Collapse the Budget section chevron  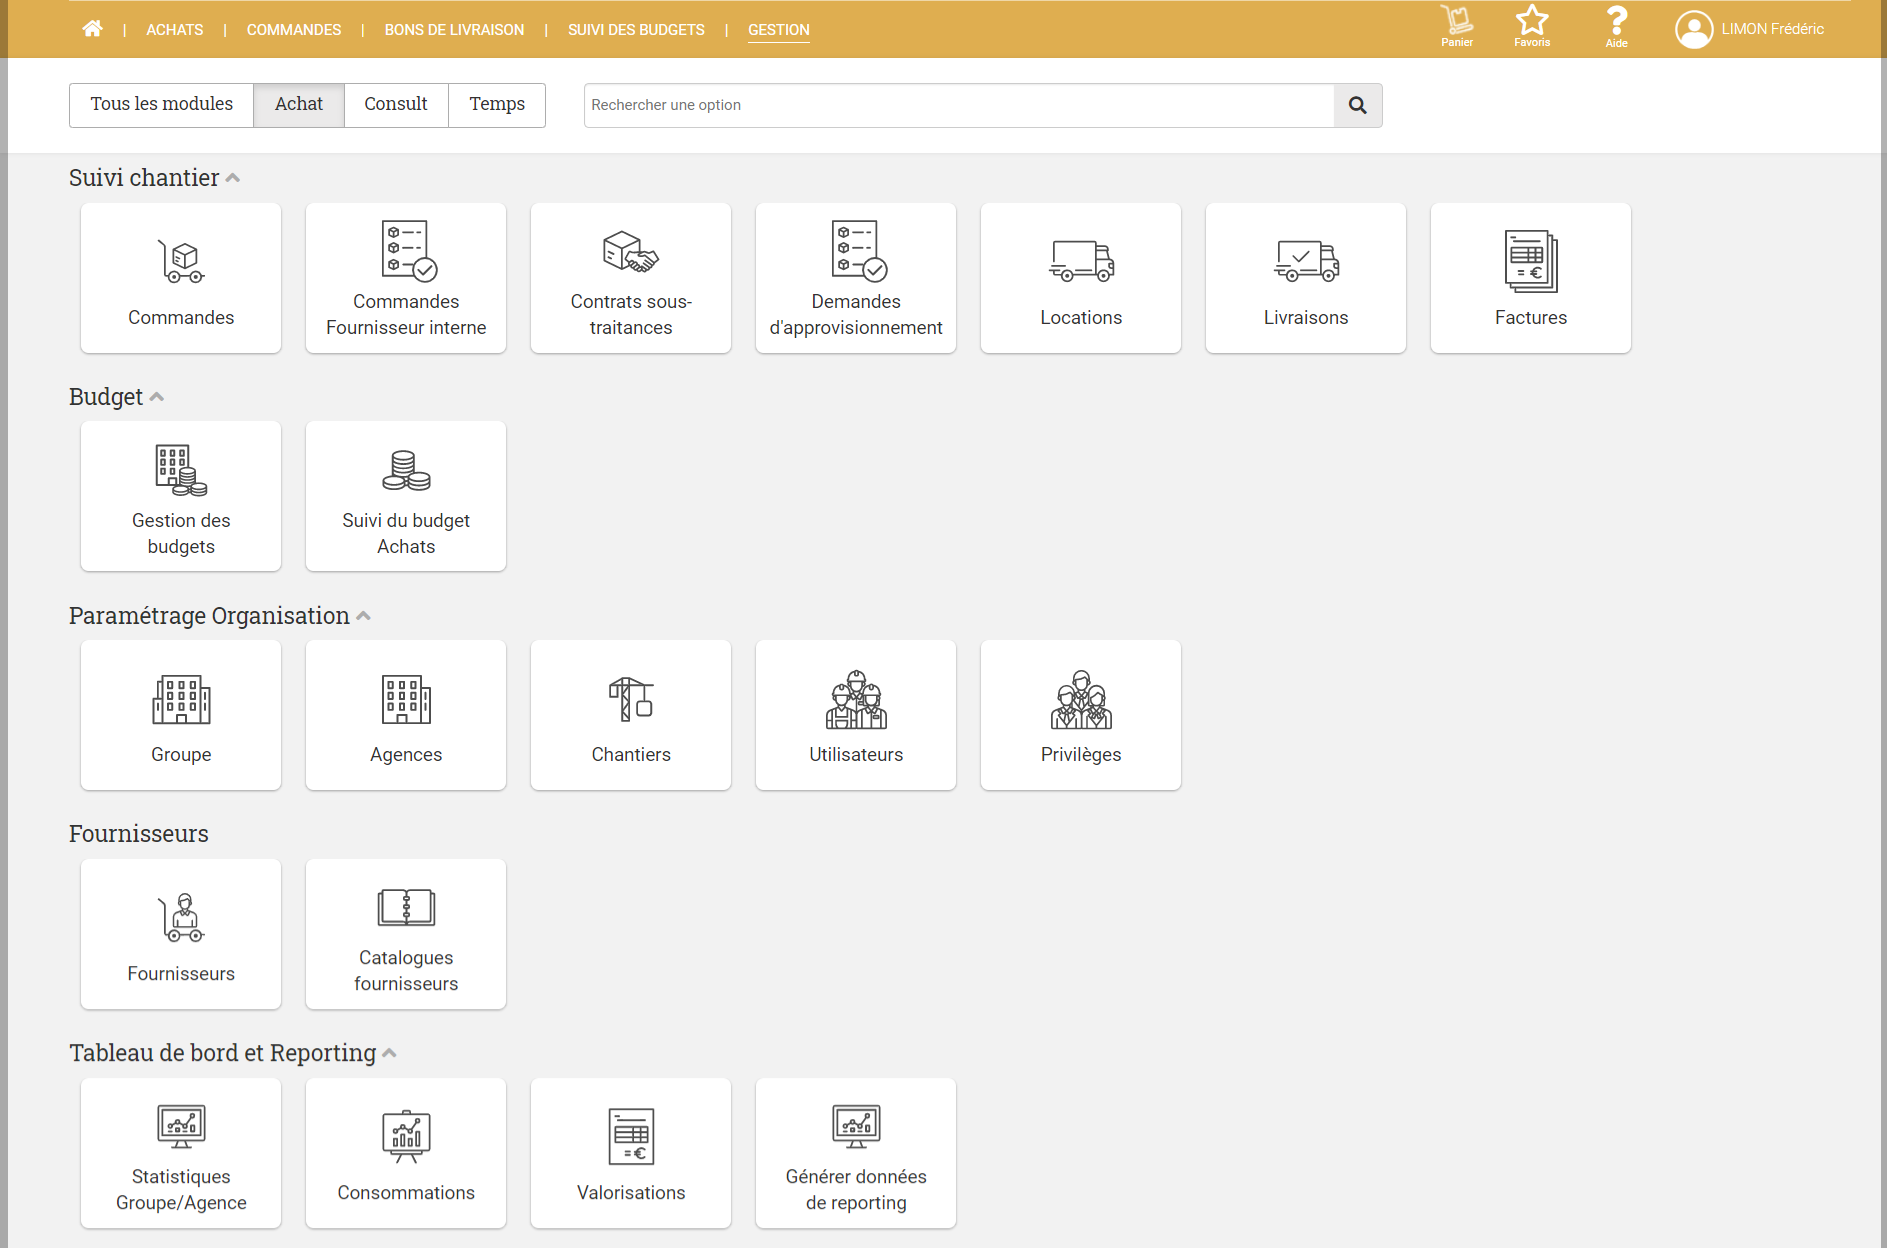tap(156, 397)
